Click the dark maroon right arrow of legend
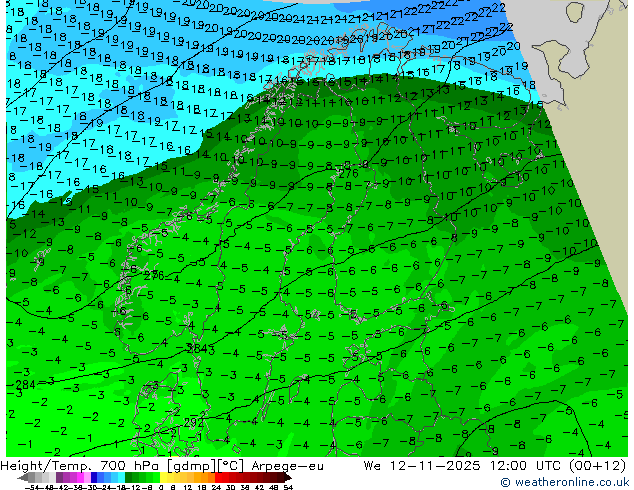 click(x=287, y=478)
